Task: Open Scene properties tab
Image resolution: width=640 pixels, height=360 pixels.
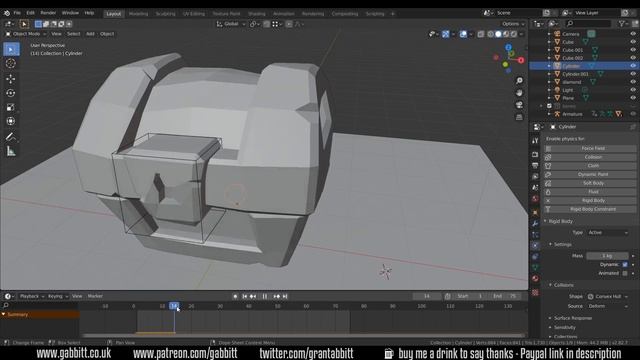Action: 535,187
